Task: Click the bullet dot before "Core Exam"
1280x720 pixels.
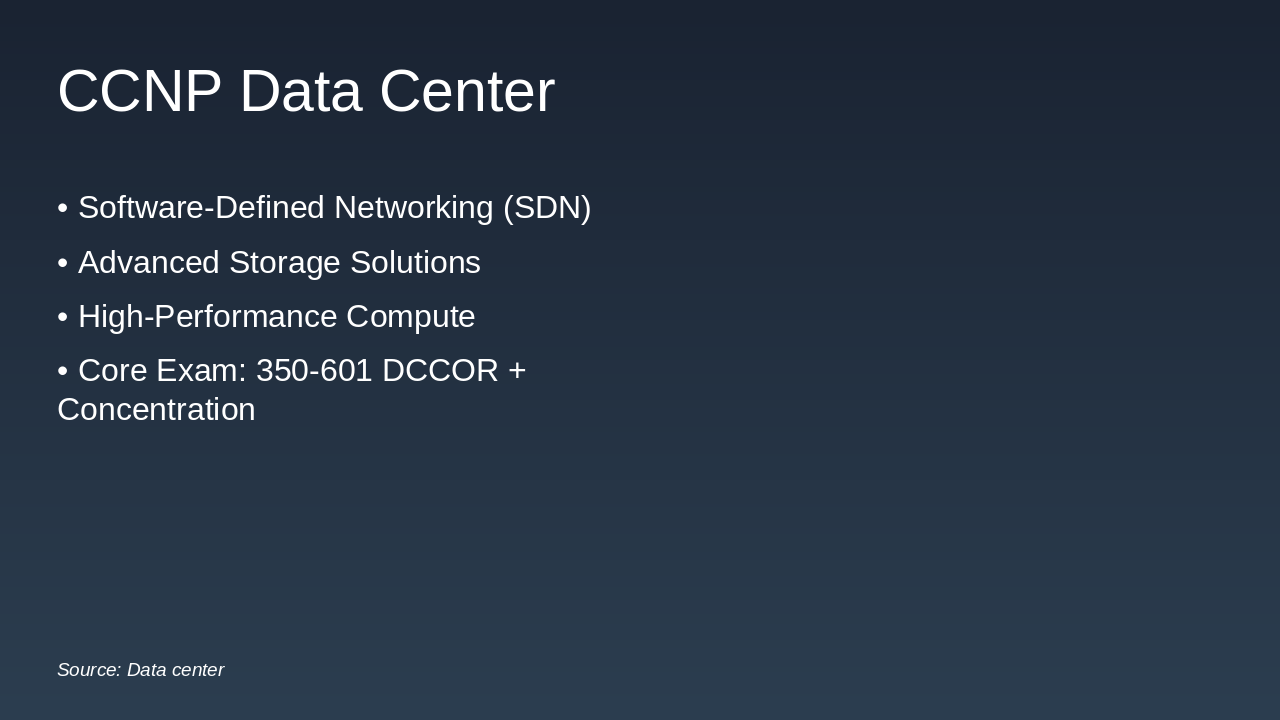Action: click(x=63, y=371)
